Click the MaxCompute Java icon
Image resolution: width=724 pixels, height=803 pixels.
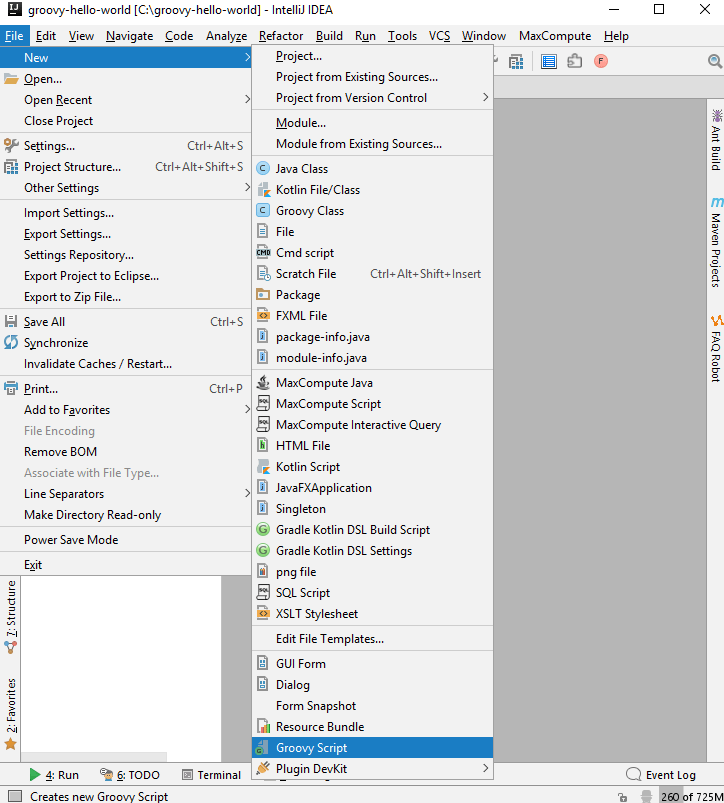(263, 383)
